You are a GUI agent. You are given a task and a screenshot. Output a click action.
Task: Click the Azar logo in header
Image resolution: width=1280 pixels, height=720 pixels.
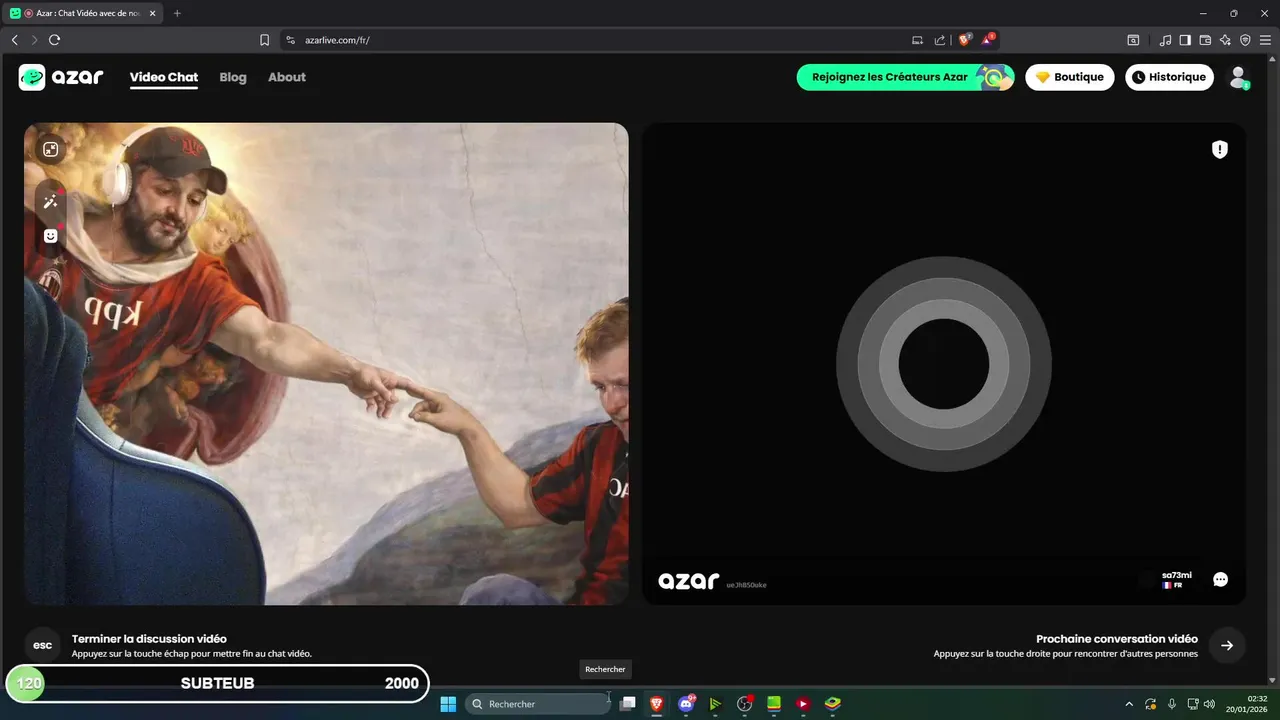tap(60, 77)
